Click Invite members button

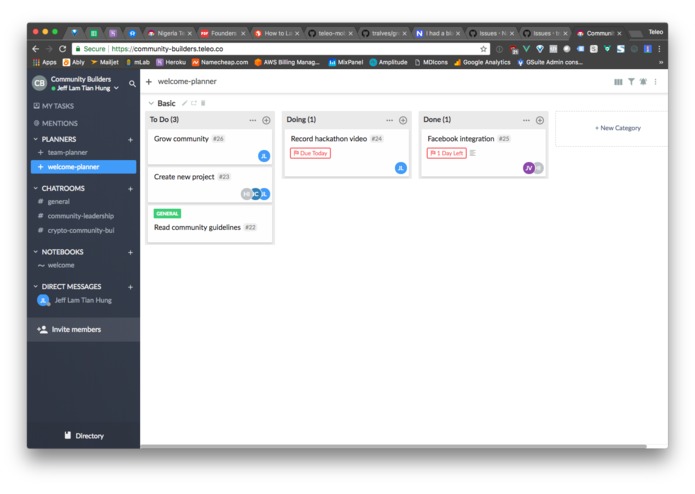coord(83,330)
